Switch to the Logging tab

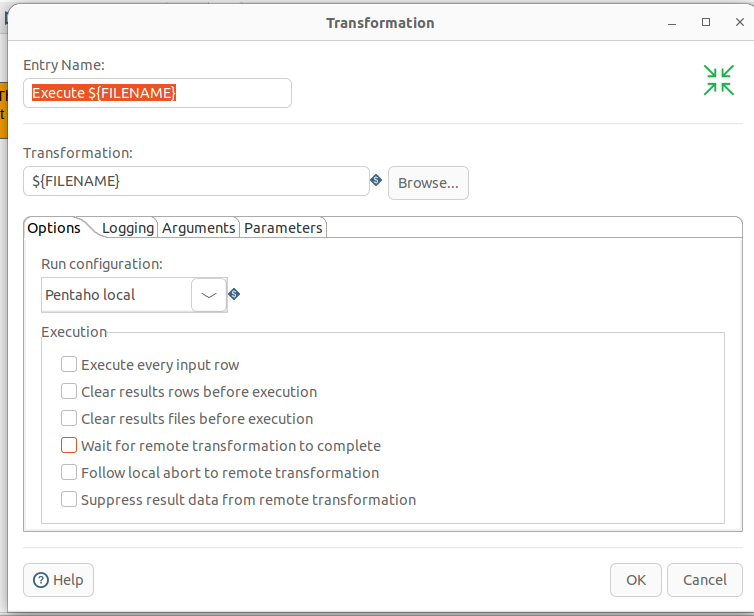pos(128,228)
